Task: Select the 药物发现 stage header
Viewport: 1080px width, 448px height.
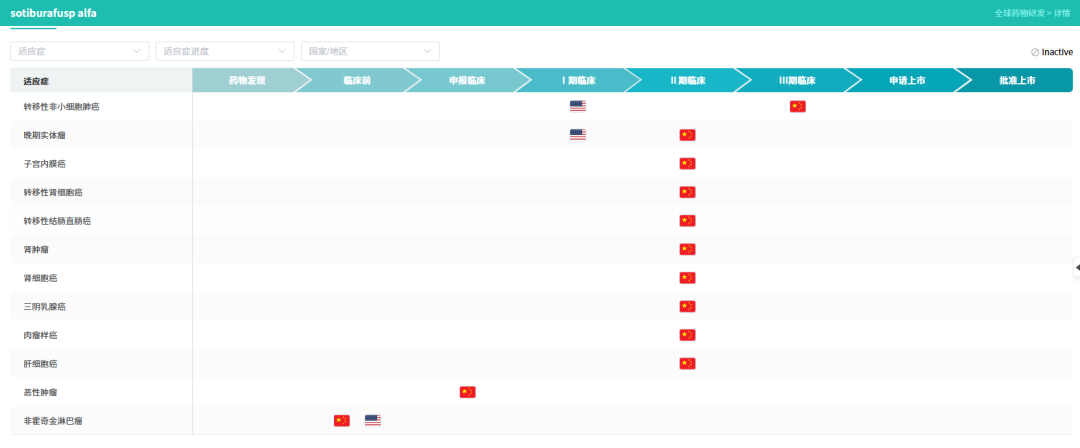Action: coord(246,80)
